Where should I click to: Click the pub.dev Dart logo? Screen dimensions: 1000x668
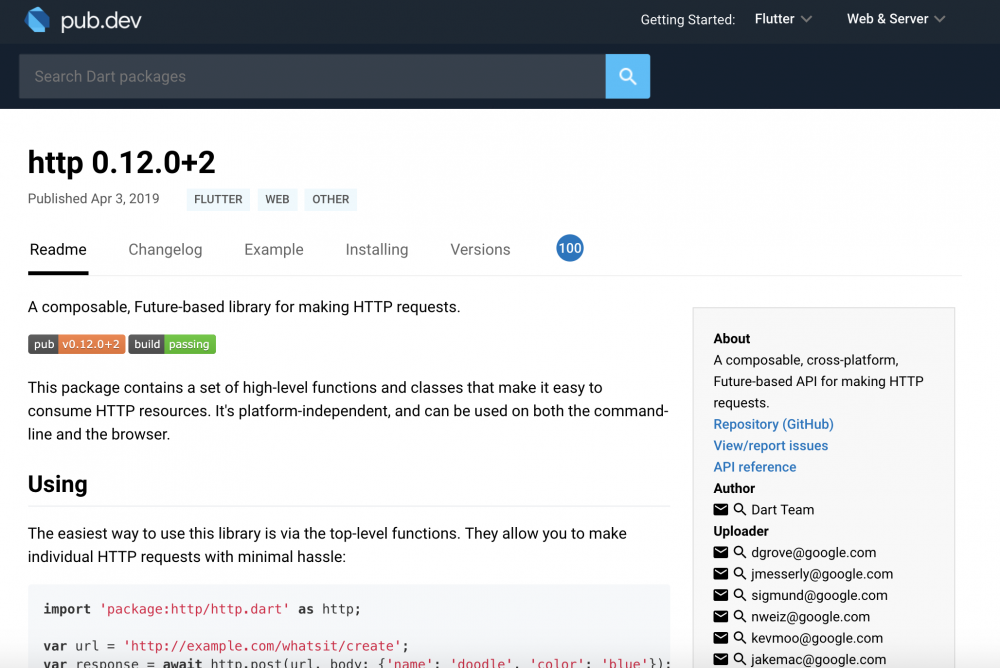click(x=38, y=20)
